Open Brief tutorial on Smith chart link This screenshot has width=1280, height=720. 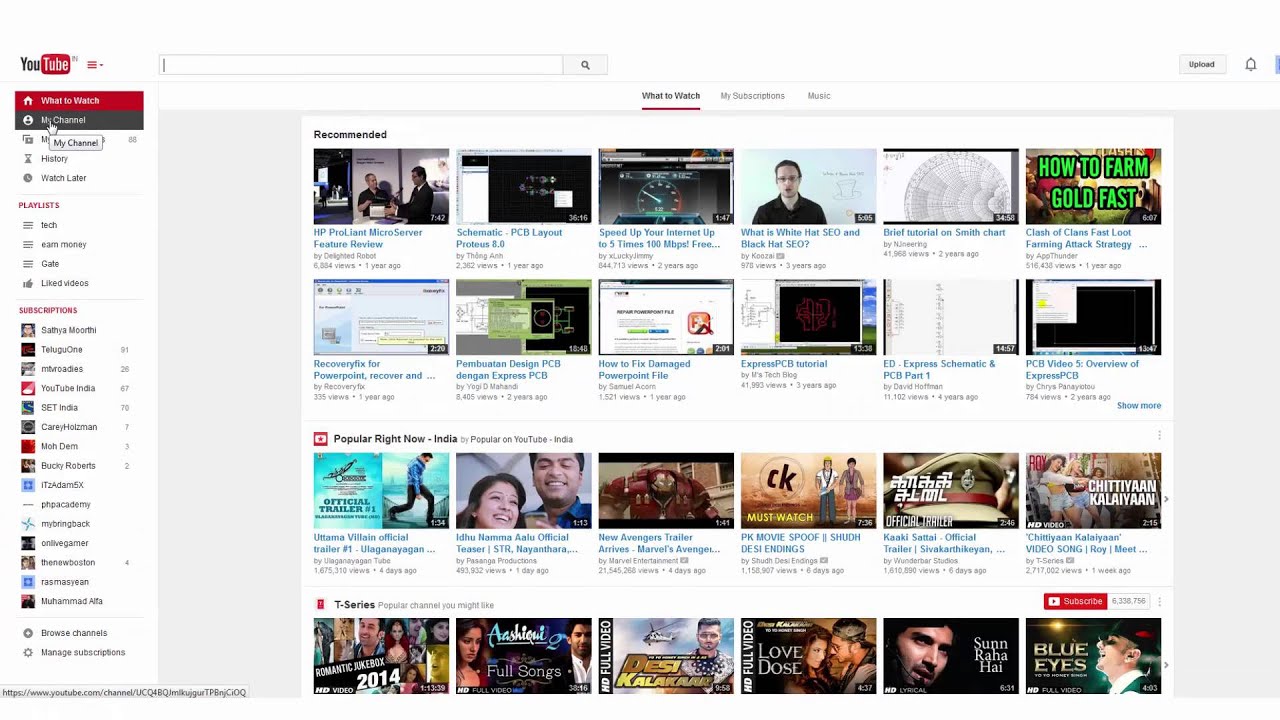[944, 232]
